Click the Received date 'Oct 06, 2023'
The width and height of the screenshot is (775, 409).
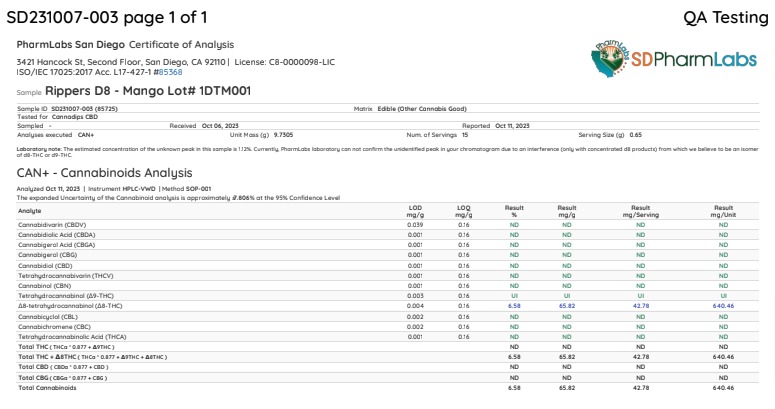point(220,126)
